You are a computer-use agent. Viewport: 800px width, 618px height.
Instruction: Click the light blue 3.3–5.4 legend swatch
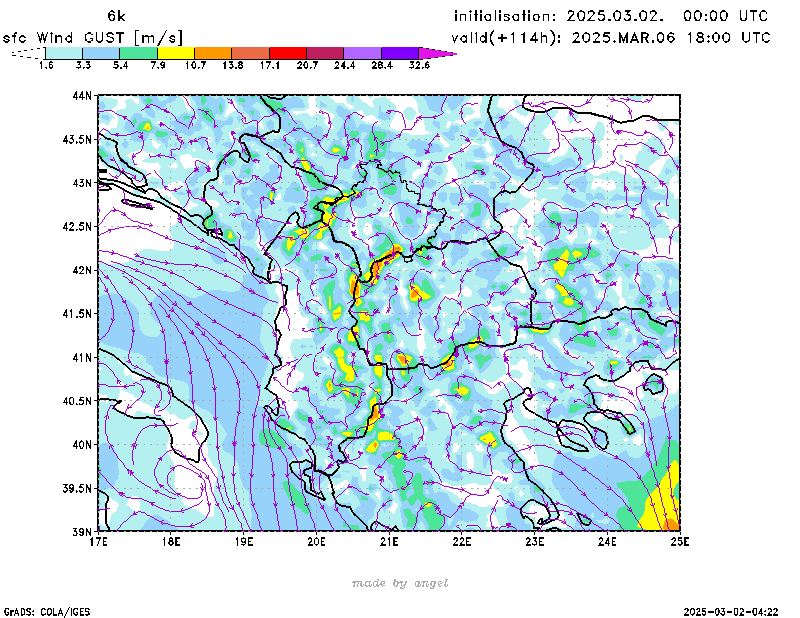point(101,52)
